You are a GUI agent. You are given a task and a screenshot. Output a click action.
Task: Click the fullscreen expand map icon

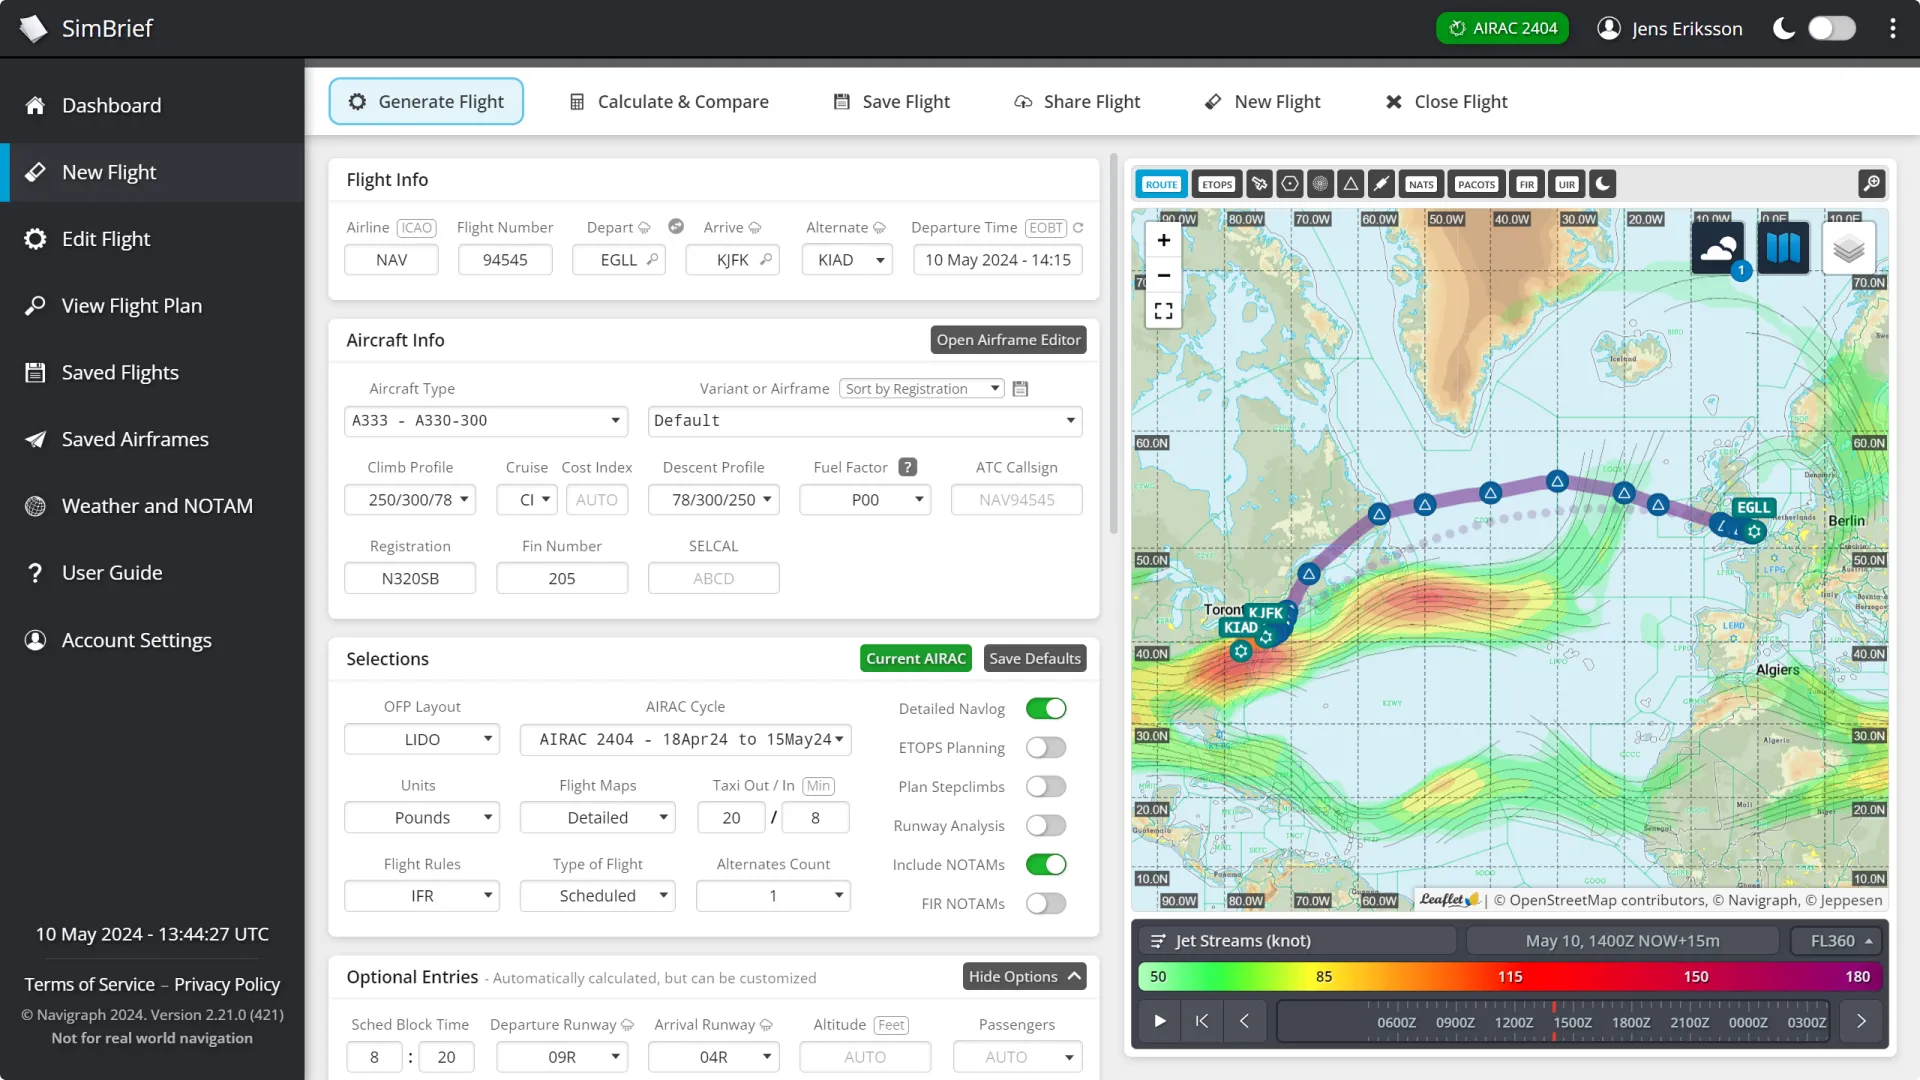click(x=1163, y=310)
